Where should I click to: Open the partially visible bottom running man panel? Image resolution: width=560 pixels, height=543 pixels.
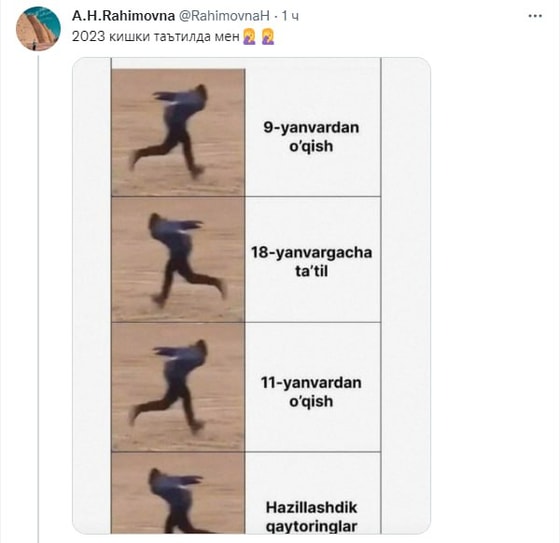(178, 493)
